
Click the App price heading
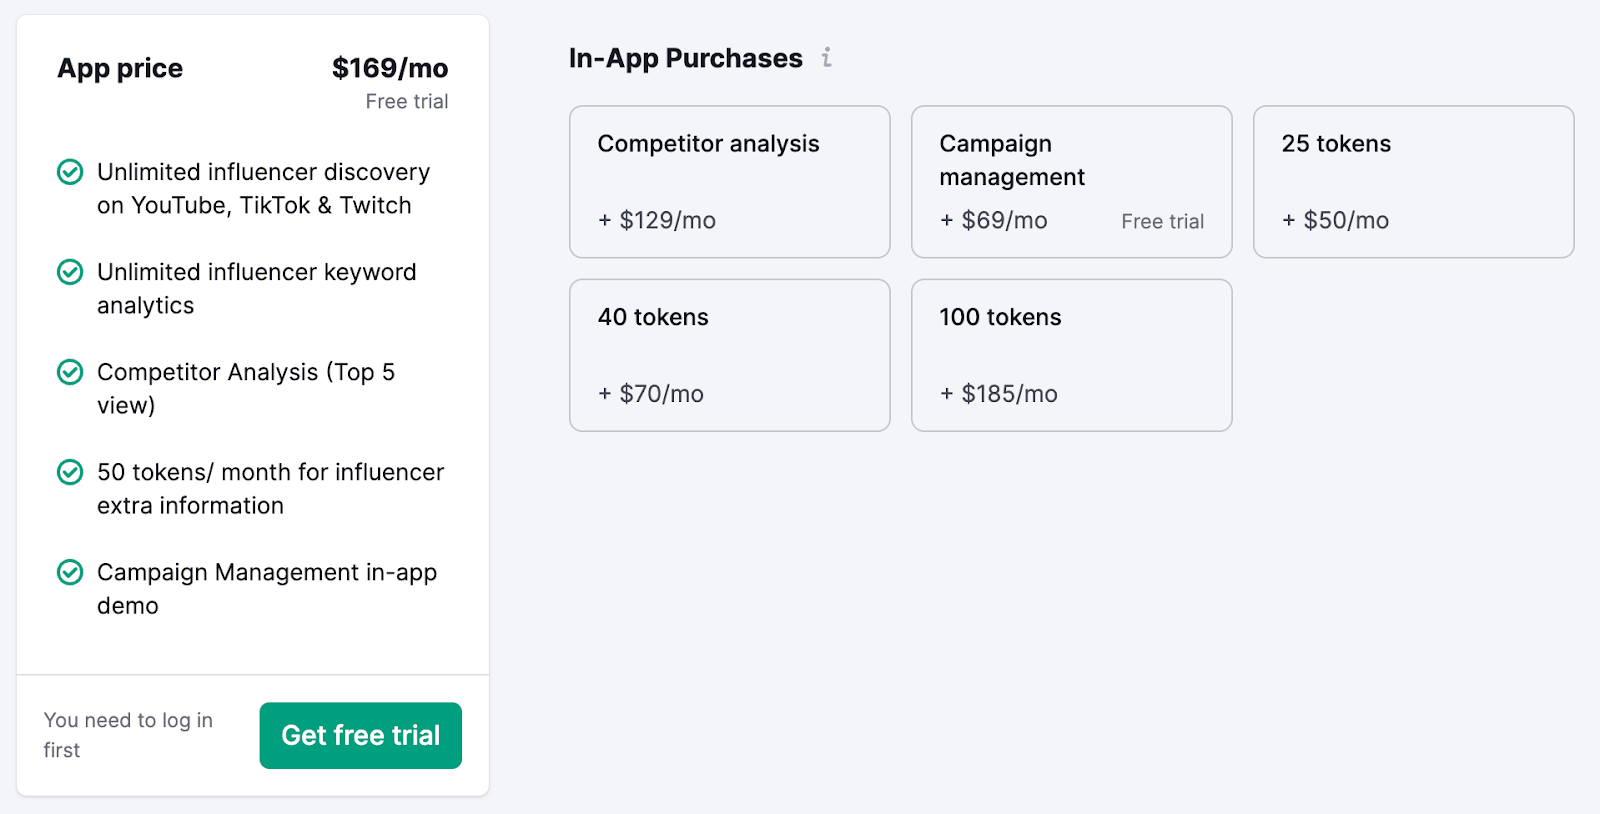coord(120,68)
